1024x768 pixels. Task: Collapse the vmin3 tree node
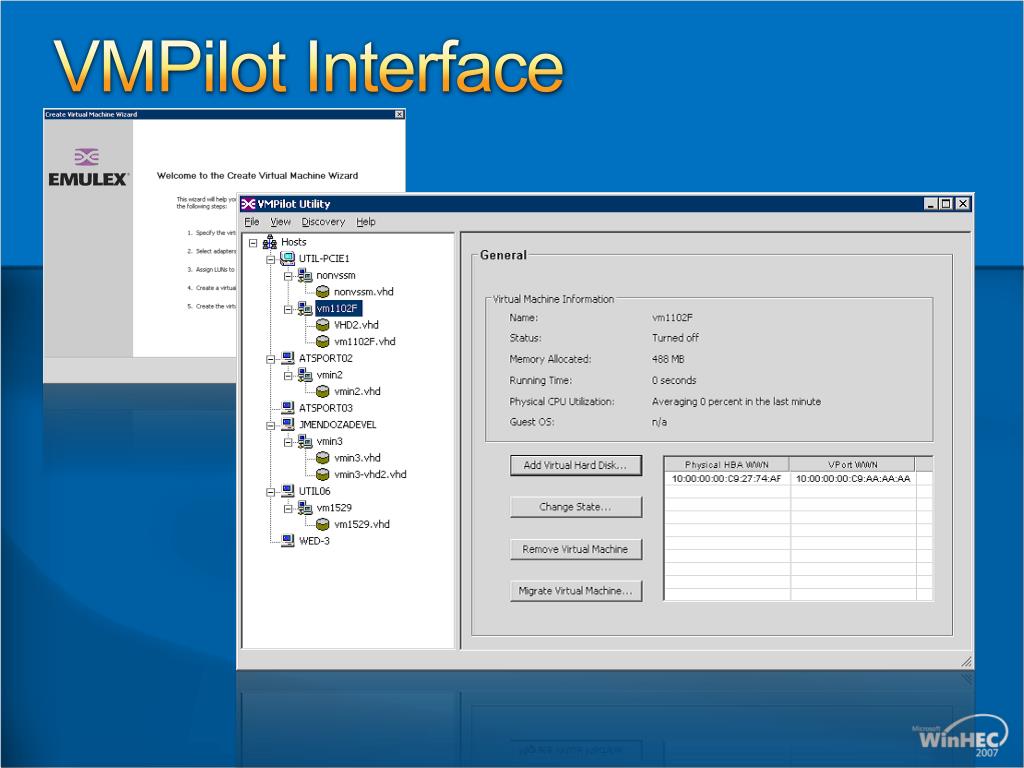pyautogui.click(x=288, y=442)
